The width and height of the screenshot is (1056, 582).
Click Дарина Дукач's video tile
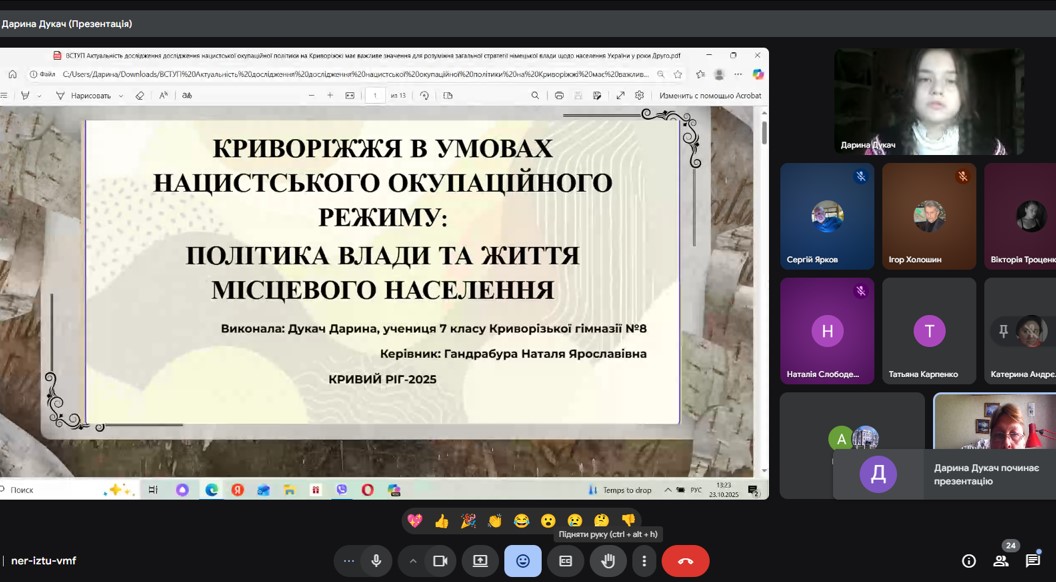(928, 102)
